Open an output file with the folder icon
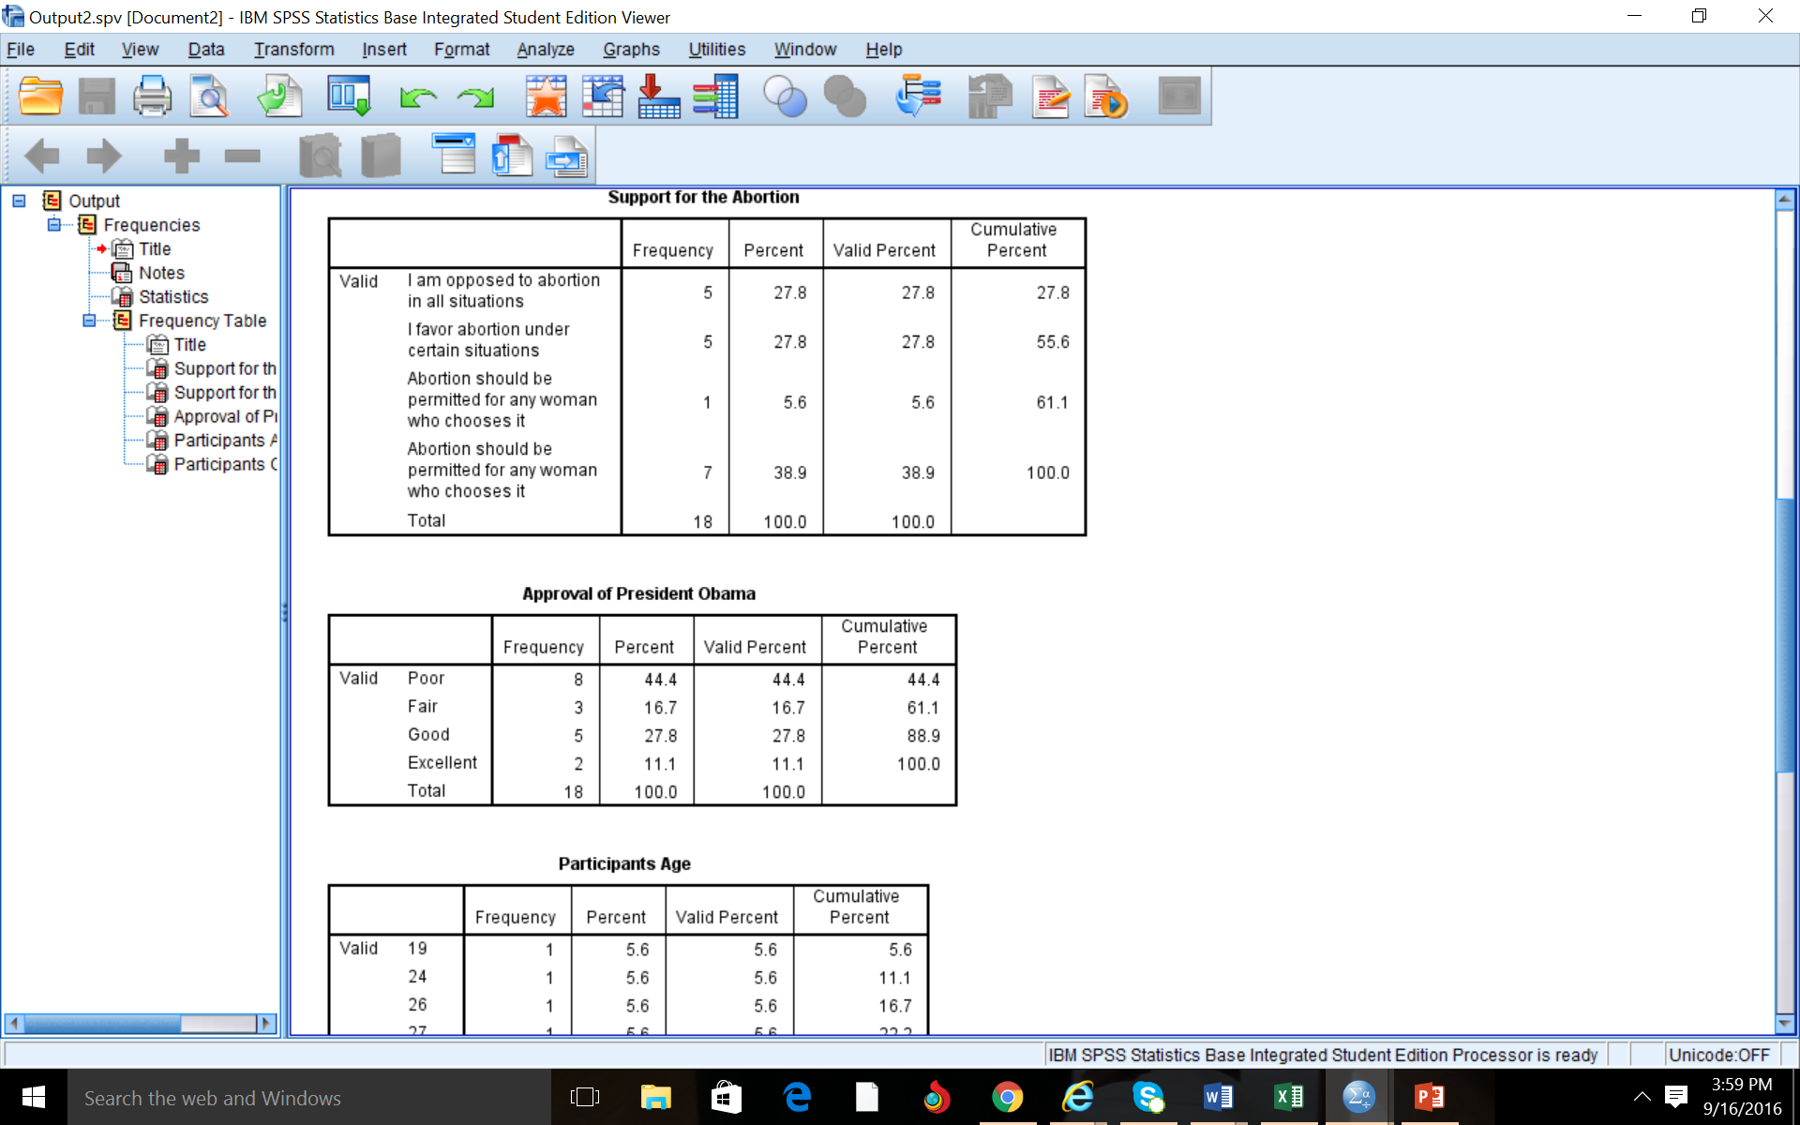Screen dimensions: 1800x1125 pos(40,96)
